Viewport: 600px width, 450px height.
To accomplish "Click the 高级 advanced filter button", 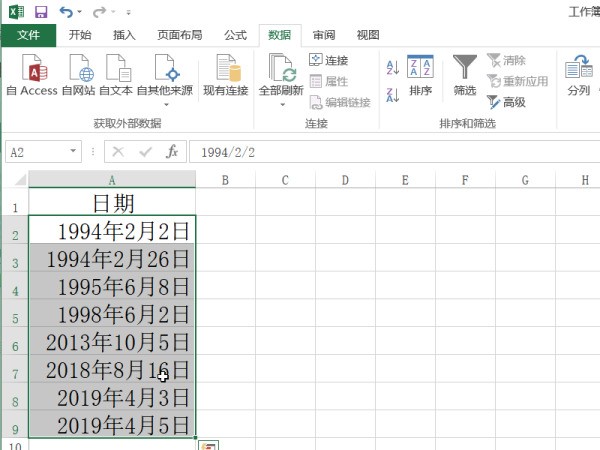I will coord(506,102).
